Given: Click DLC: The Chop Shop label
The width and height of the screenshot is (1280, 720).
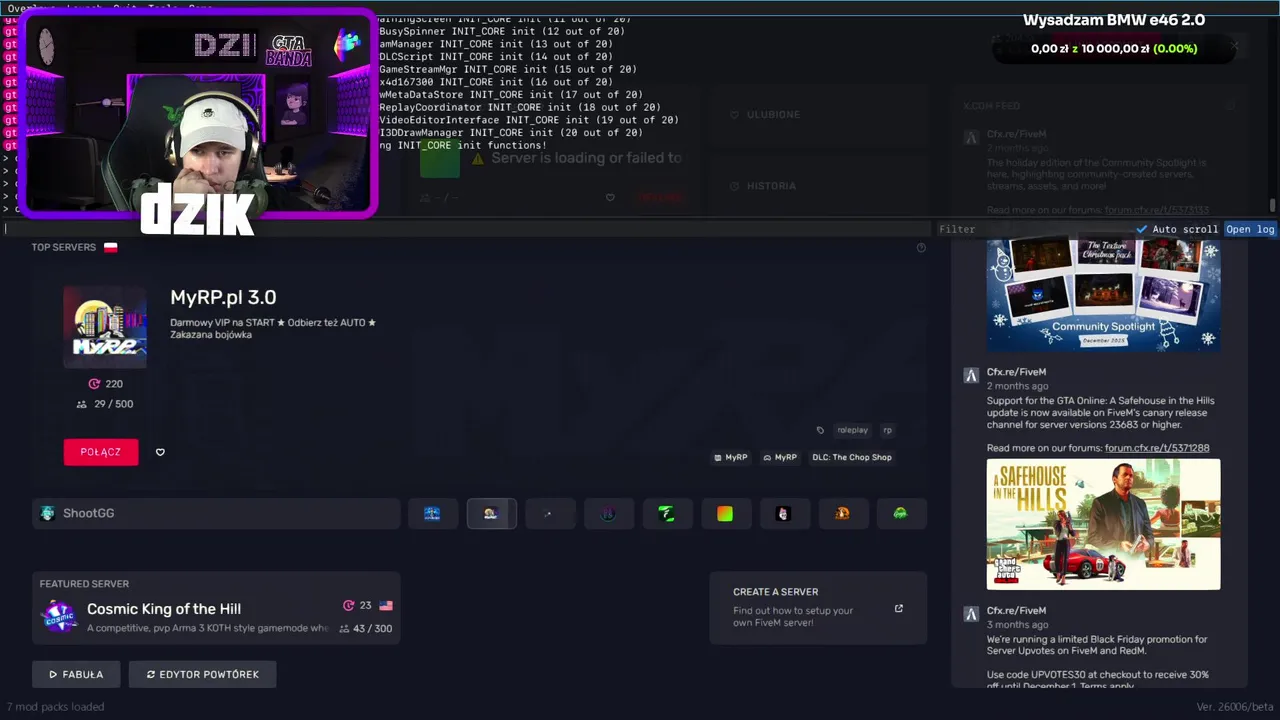Looking at the screenshot, I should [852, 457].
